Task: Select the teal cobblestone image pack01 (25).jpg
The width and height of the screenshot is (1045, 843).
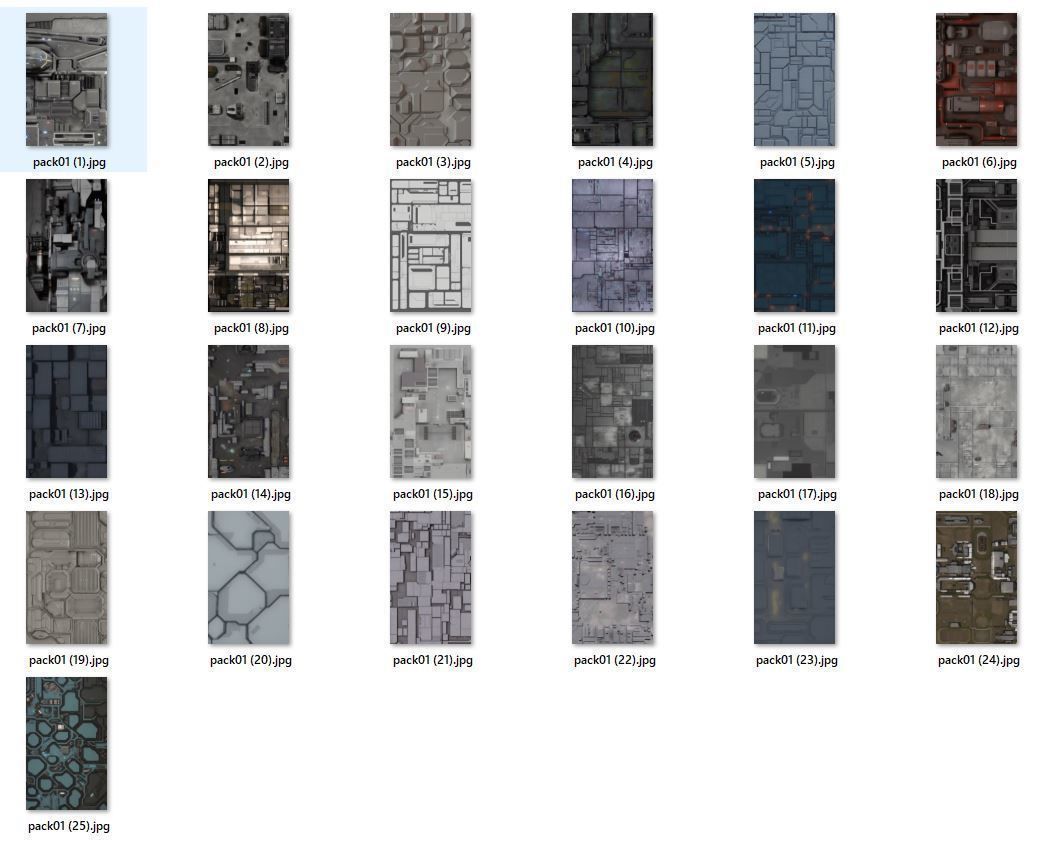Action: pos(67,743)
